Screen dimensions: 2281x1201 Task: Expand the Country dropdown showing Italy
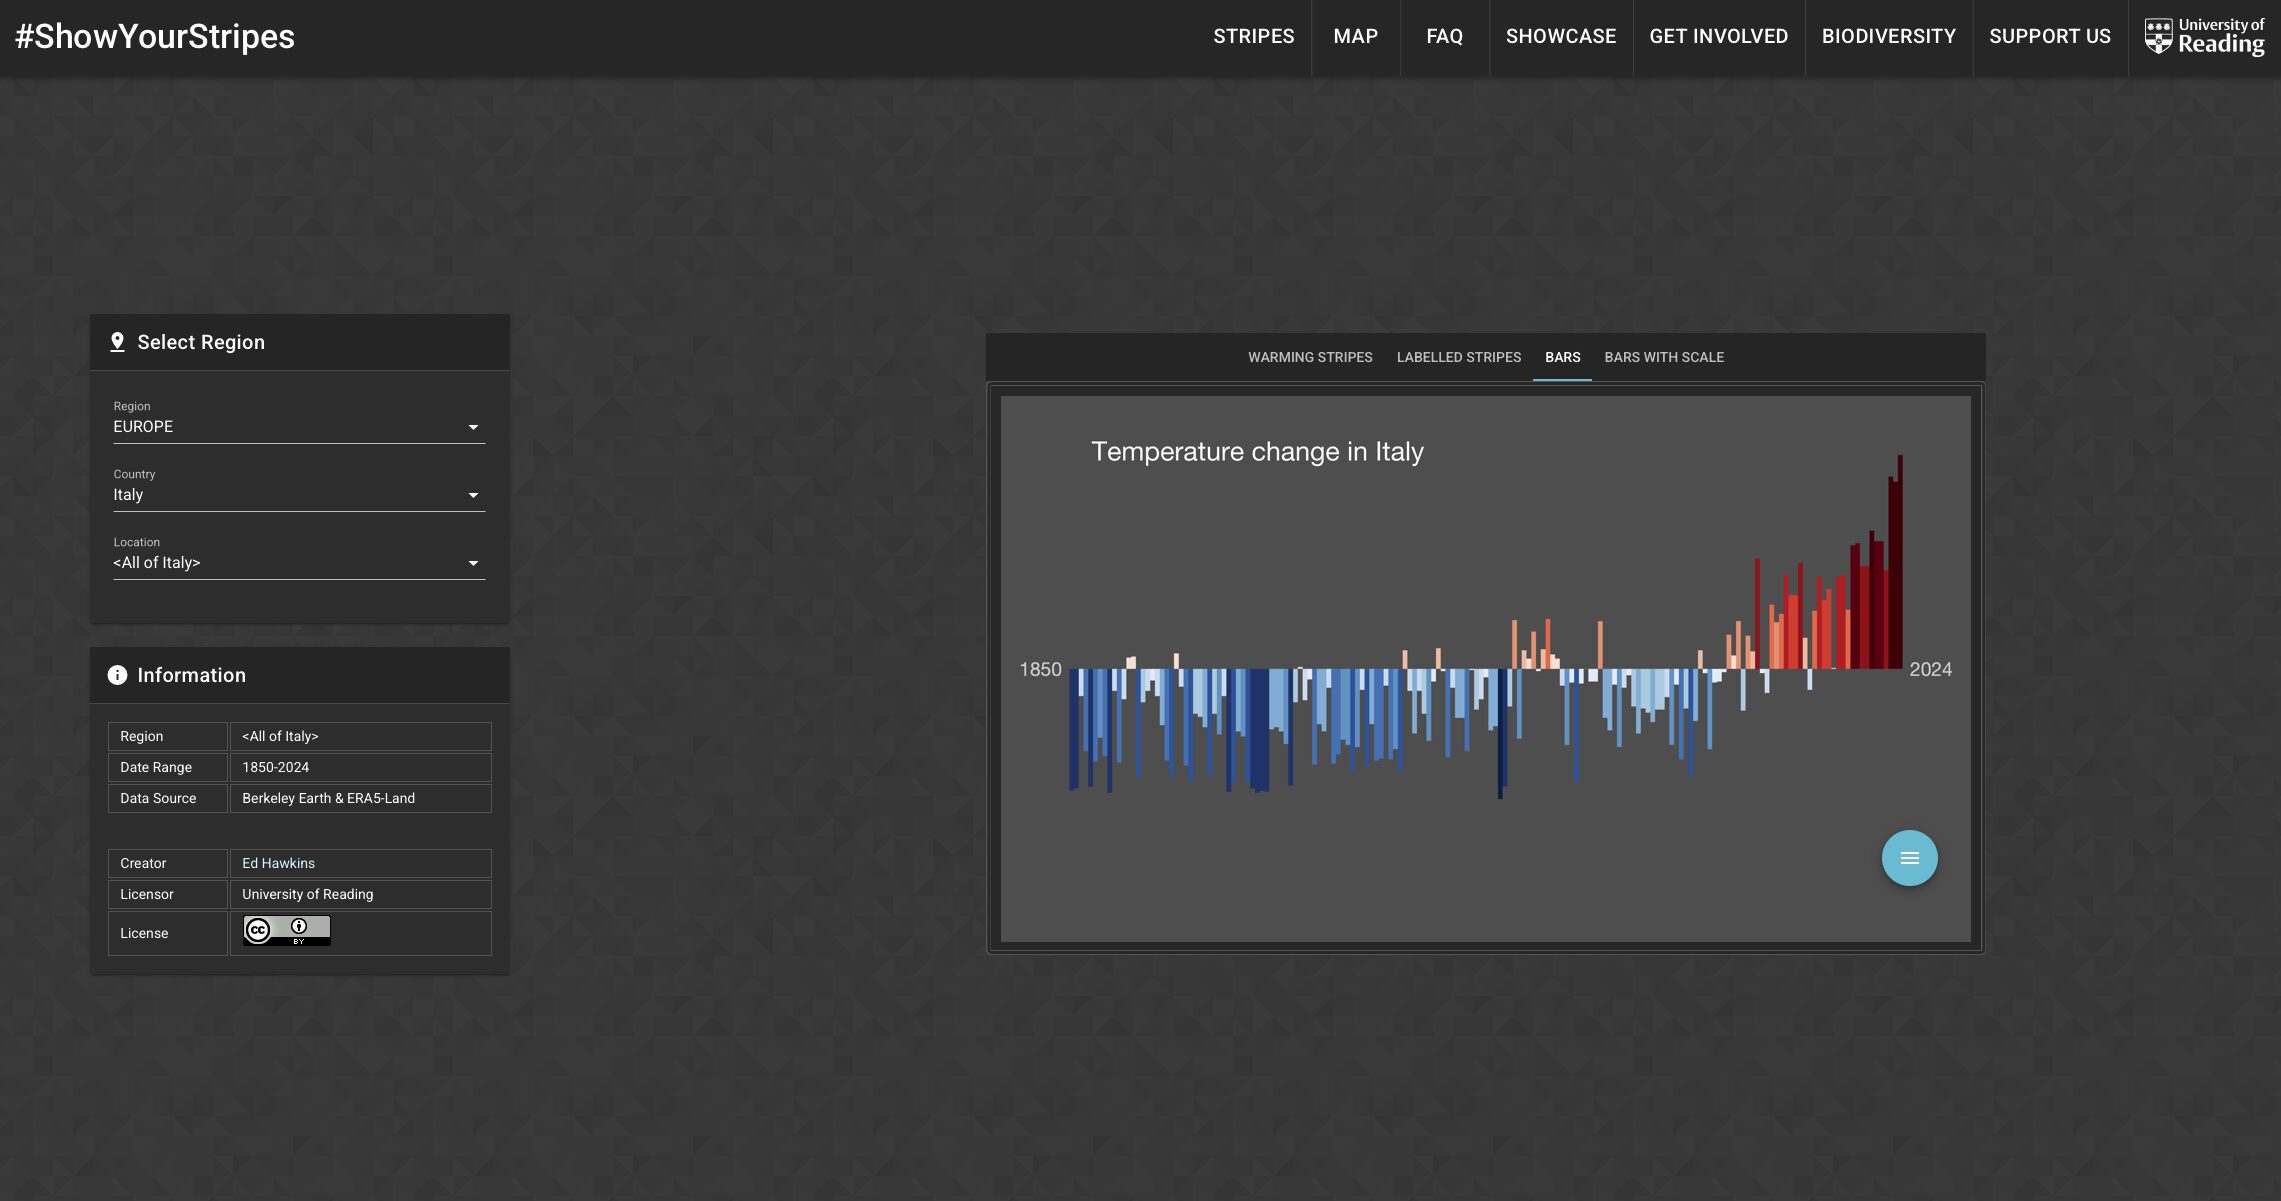pyautogui.click(x=298, y=495)
